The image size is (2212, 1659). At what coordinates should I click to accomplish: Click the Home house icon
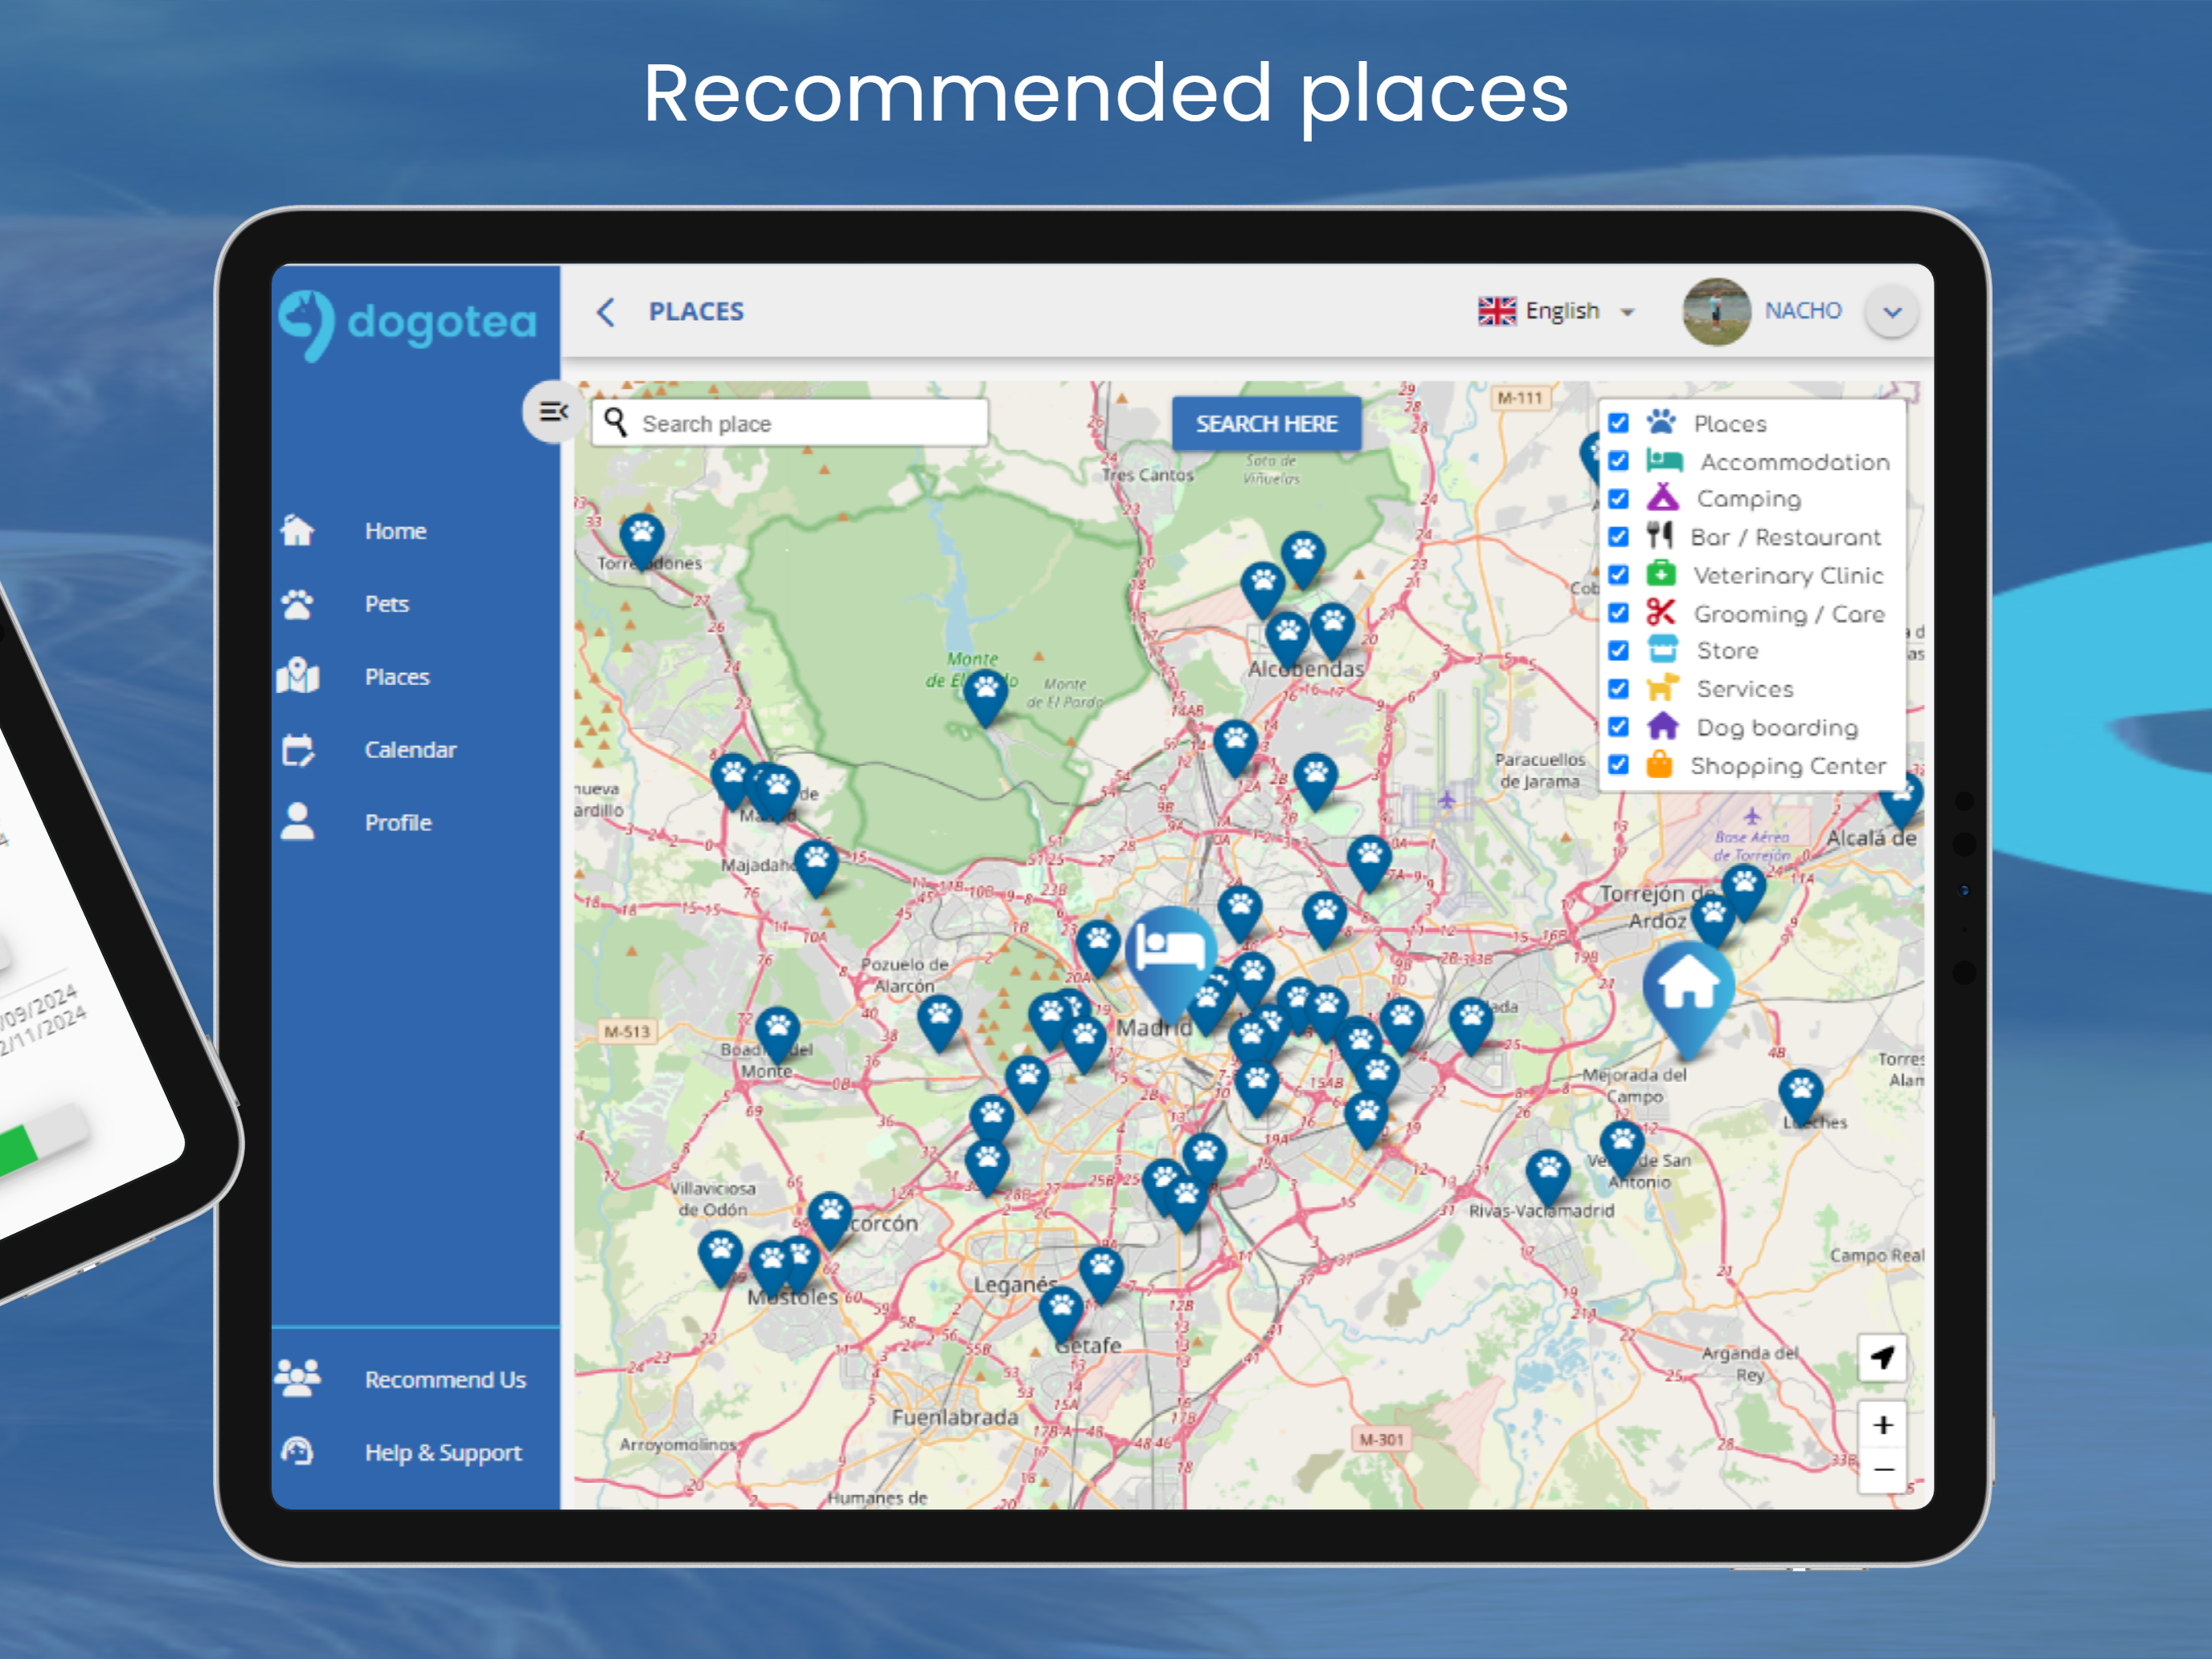(x=298, y=530)
